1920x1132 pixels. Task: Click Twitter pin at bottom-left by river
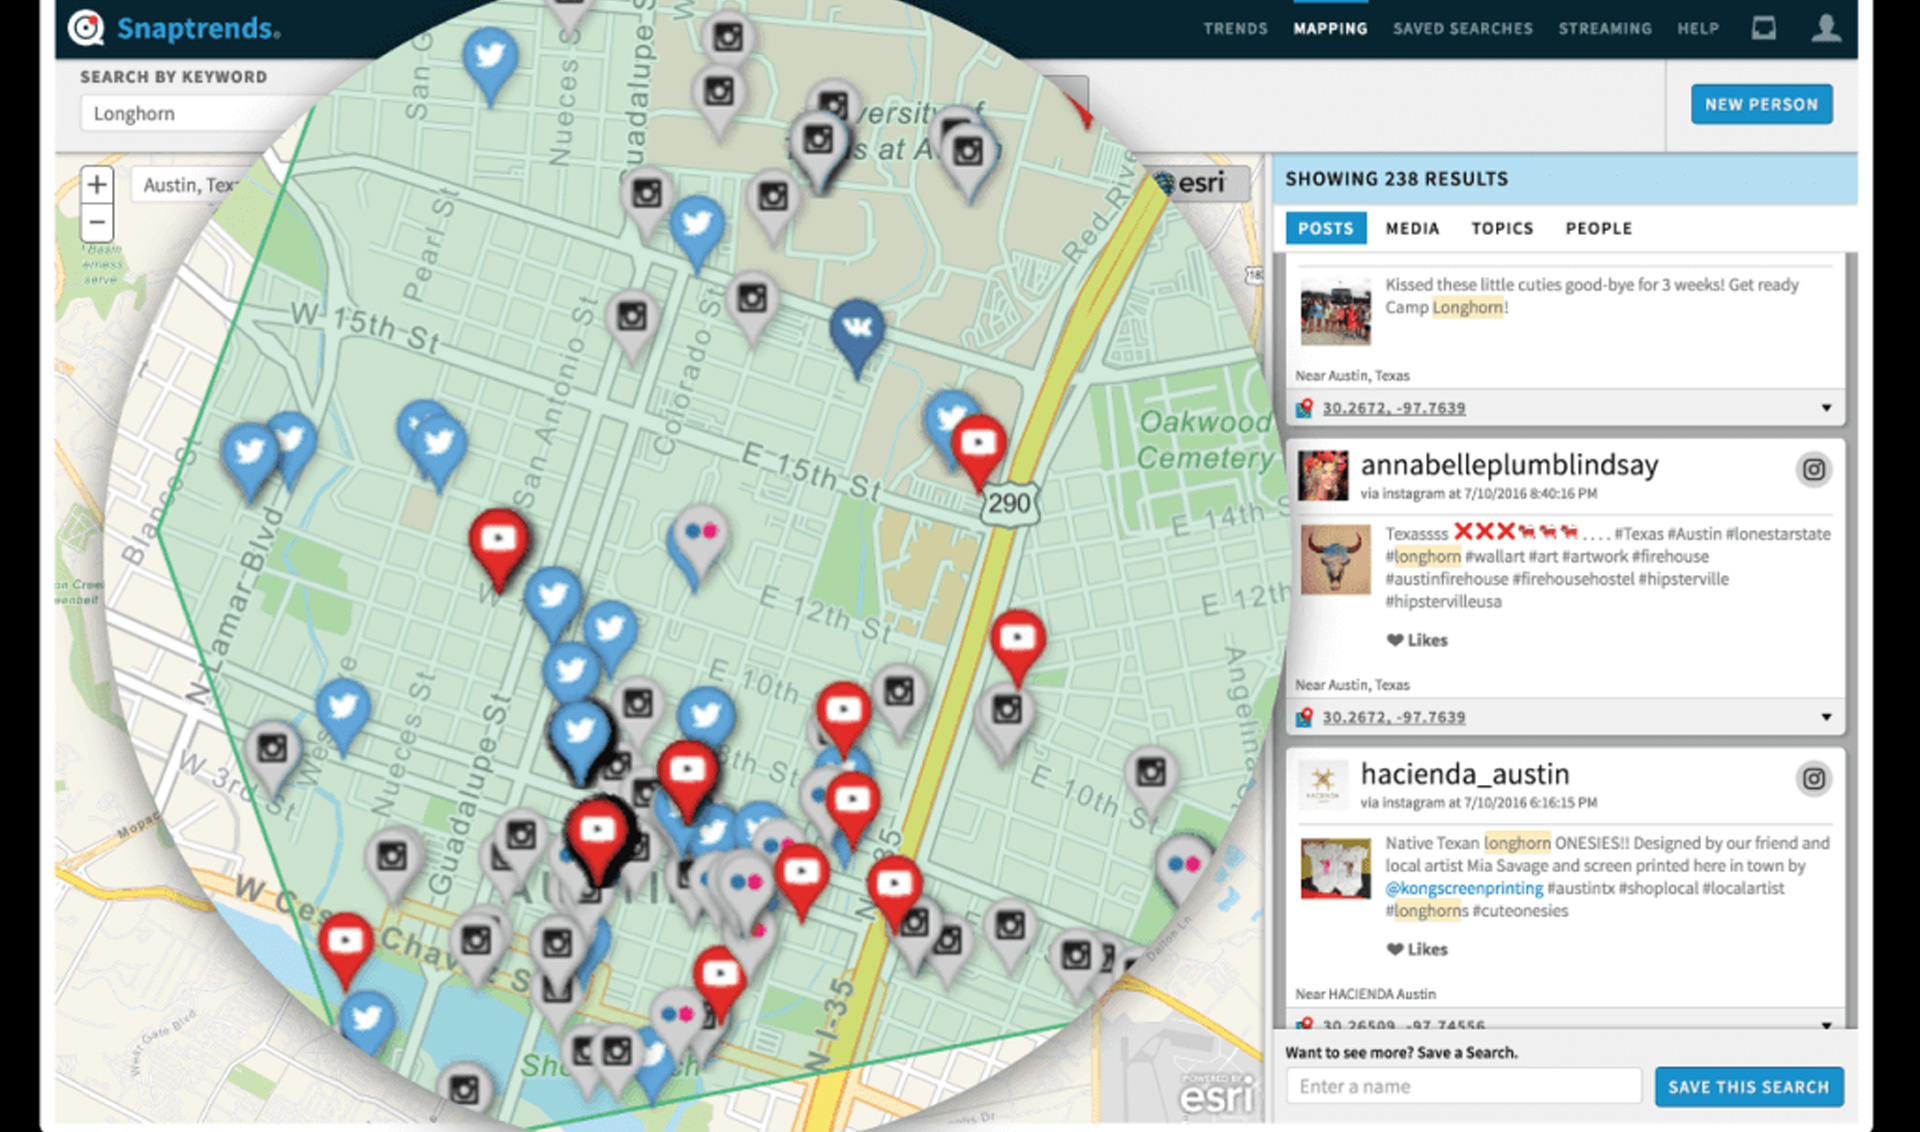point(366,1022)
